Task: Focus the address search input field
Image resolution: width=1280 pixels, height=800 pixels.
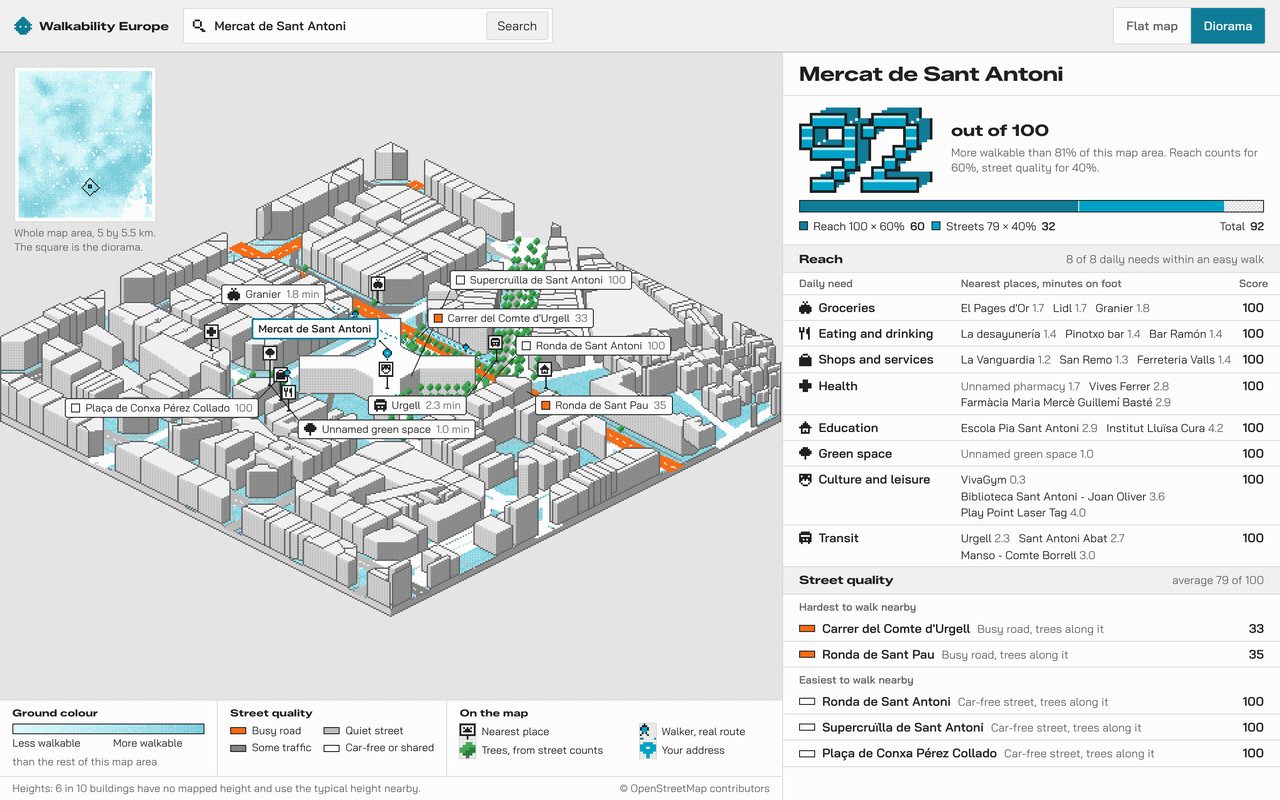Action: (x=346, y=26)
